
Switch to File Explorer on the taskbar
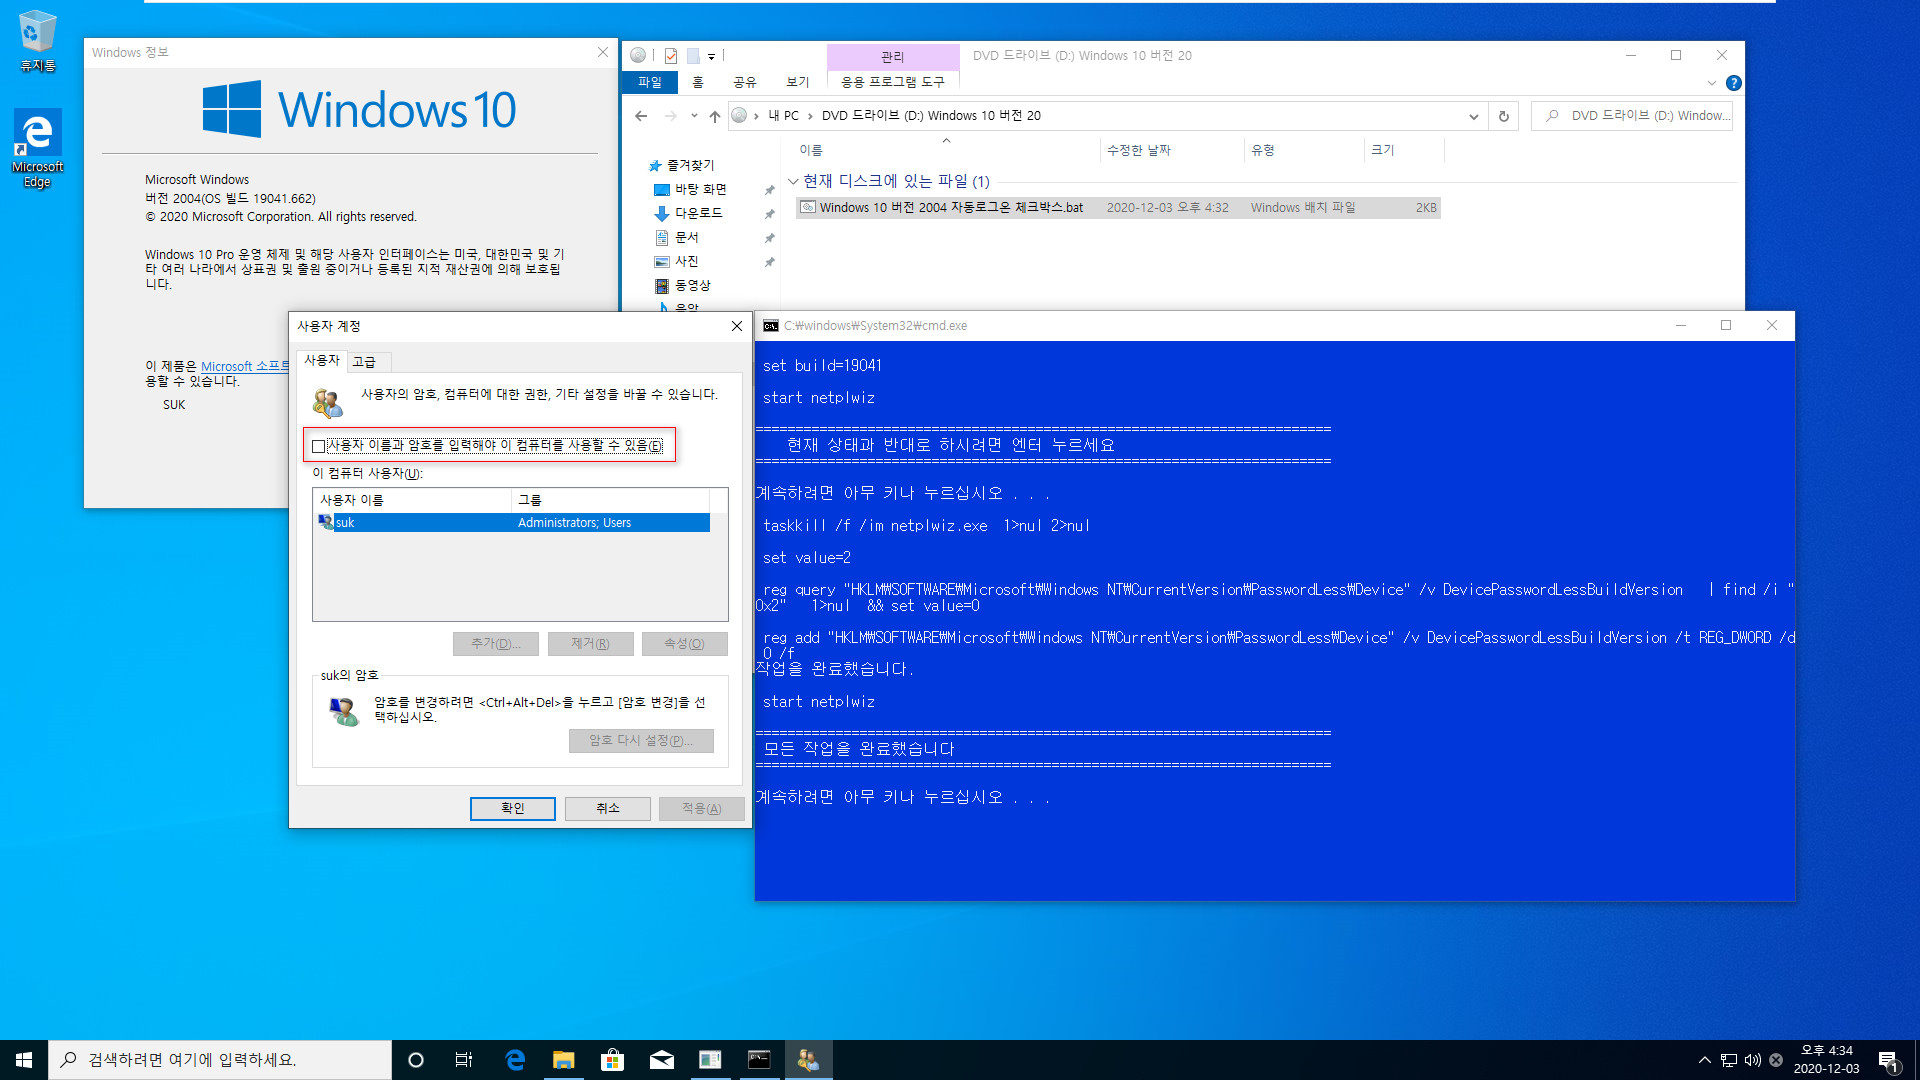(564, 1060)
